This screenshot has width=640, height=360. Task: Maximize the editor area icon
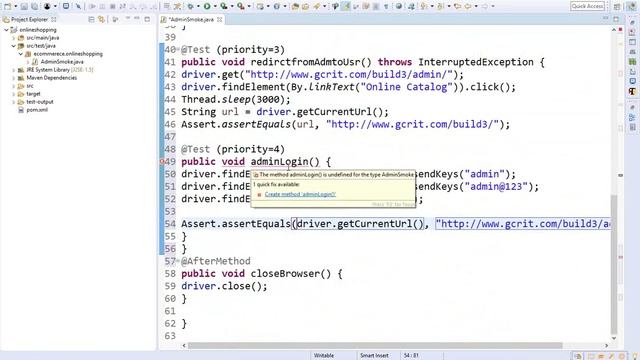(x=616, y=19)
